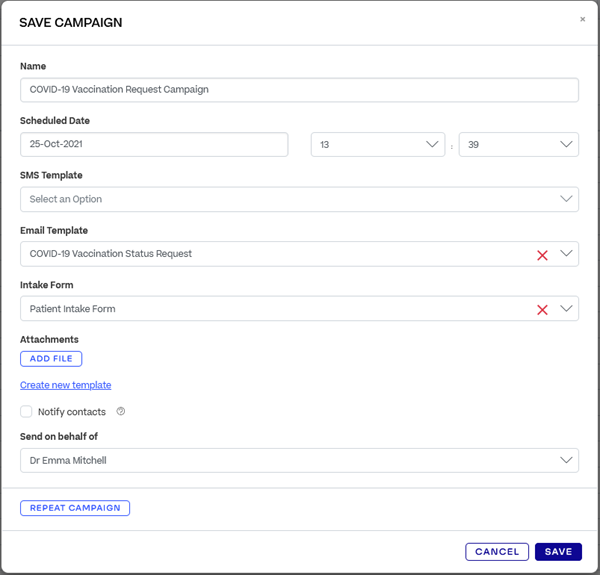Cancel the campaign dialog
The width and height of the screenshot is (600, 575).
497,552
